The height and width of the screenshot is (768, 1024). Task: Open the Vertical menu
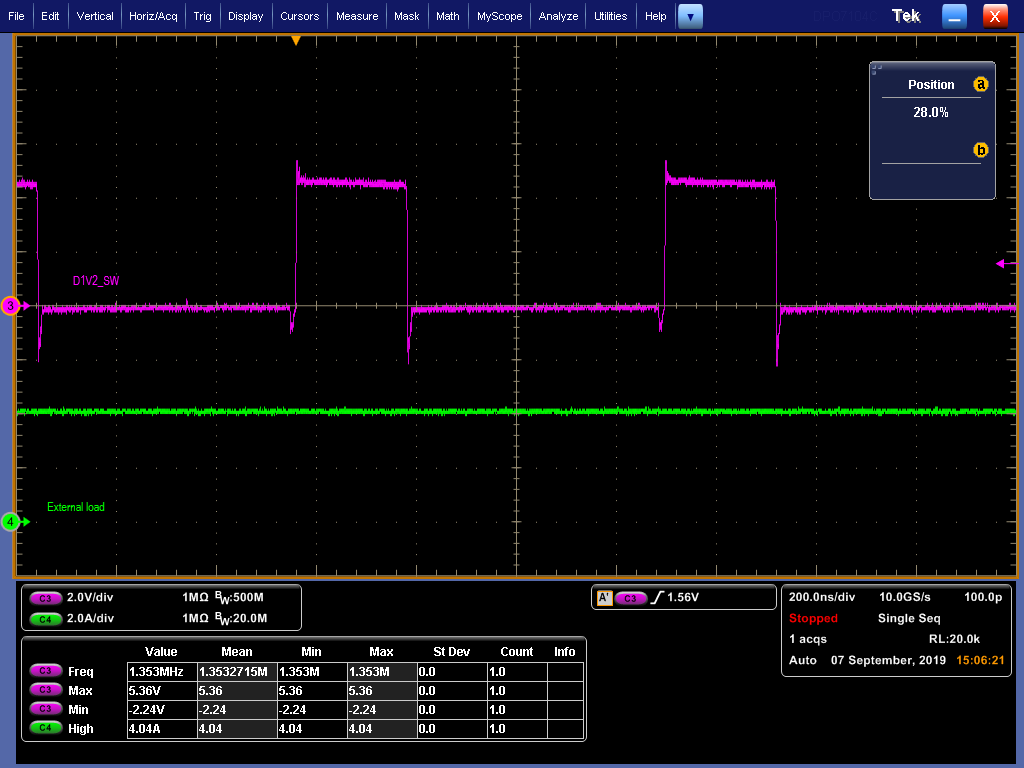tap(95, 16)
